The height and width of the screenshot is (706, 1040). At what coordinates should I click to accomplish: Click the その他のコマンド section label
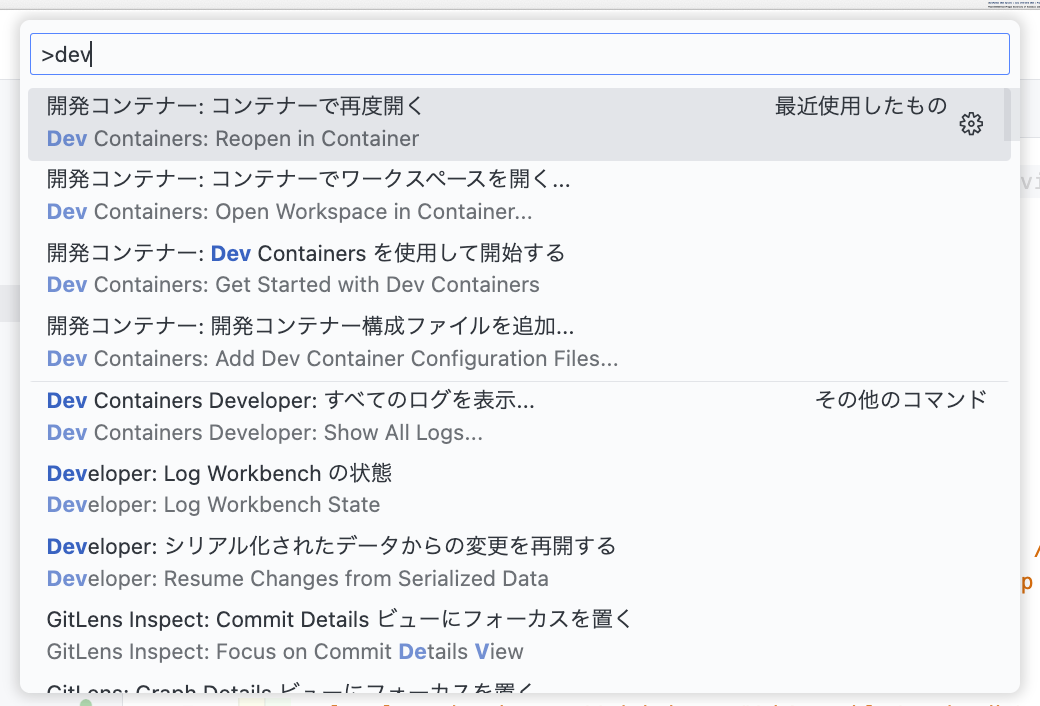pyautogui.click(x=901, y=398)
